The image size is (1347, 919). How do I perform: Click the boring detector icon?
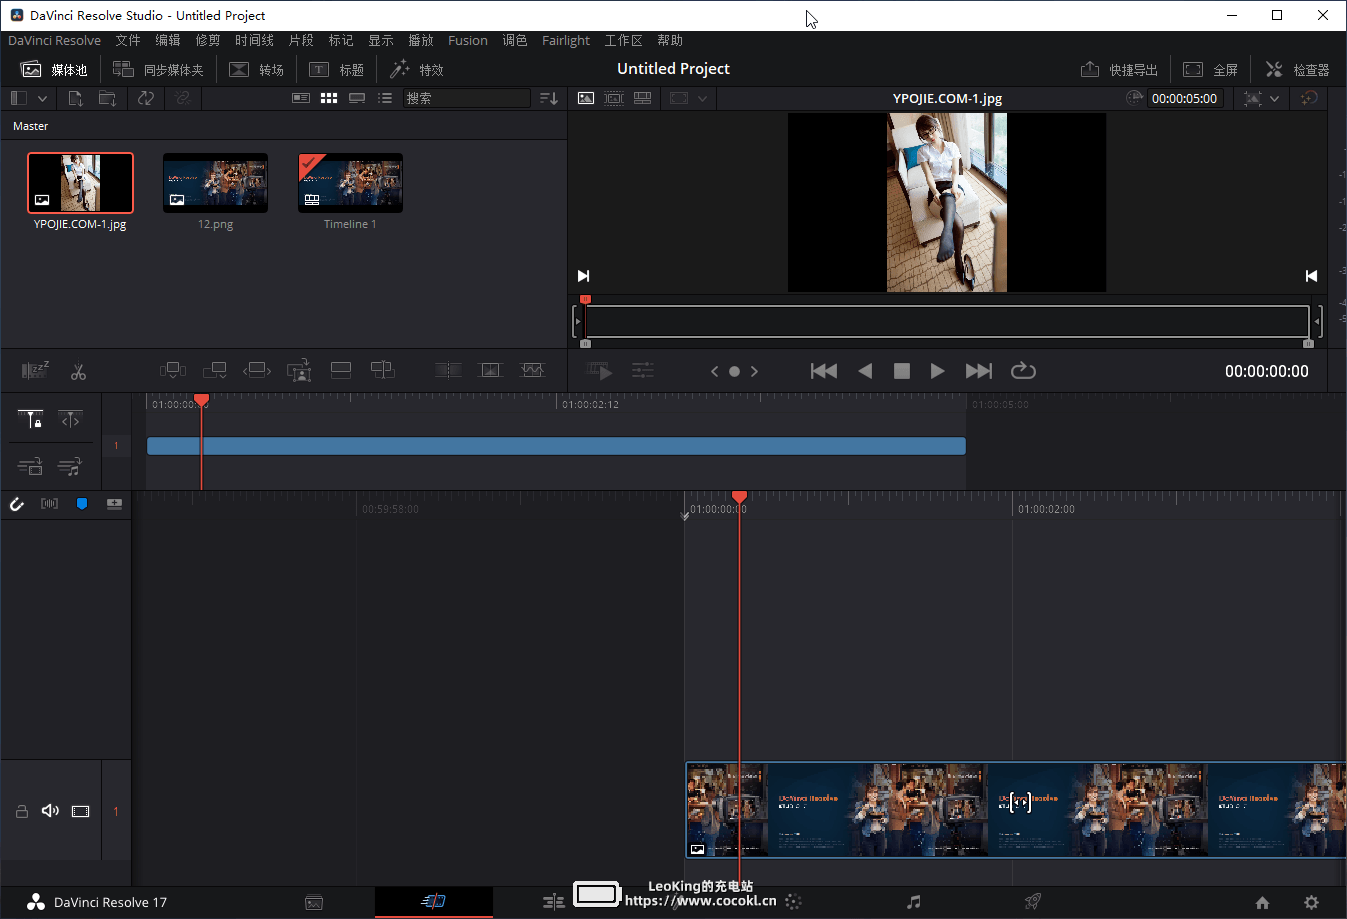click(x=35, y=371)
